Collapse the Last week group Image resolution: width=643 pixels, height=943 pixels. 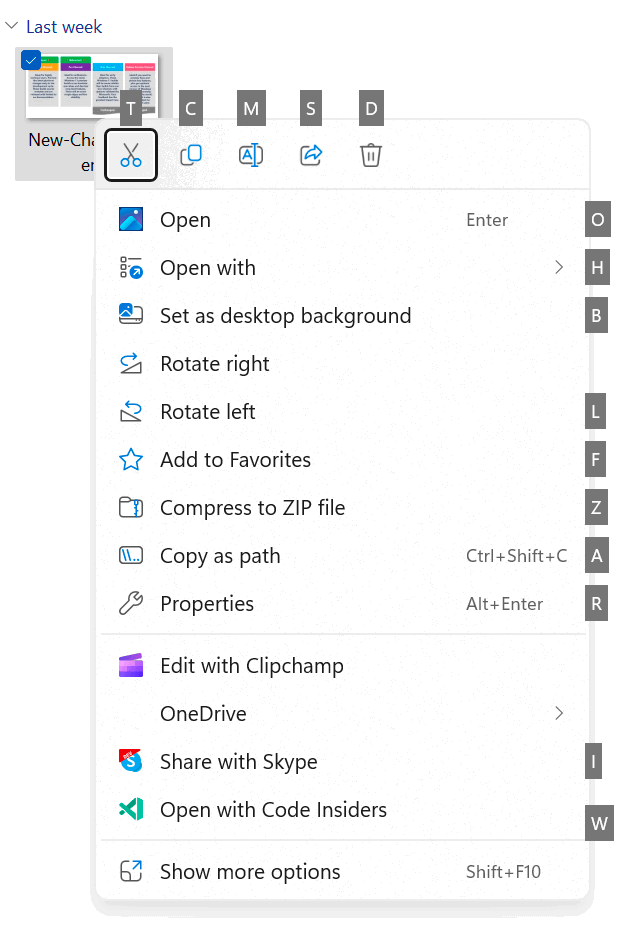click(12, 26)
